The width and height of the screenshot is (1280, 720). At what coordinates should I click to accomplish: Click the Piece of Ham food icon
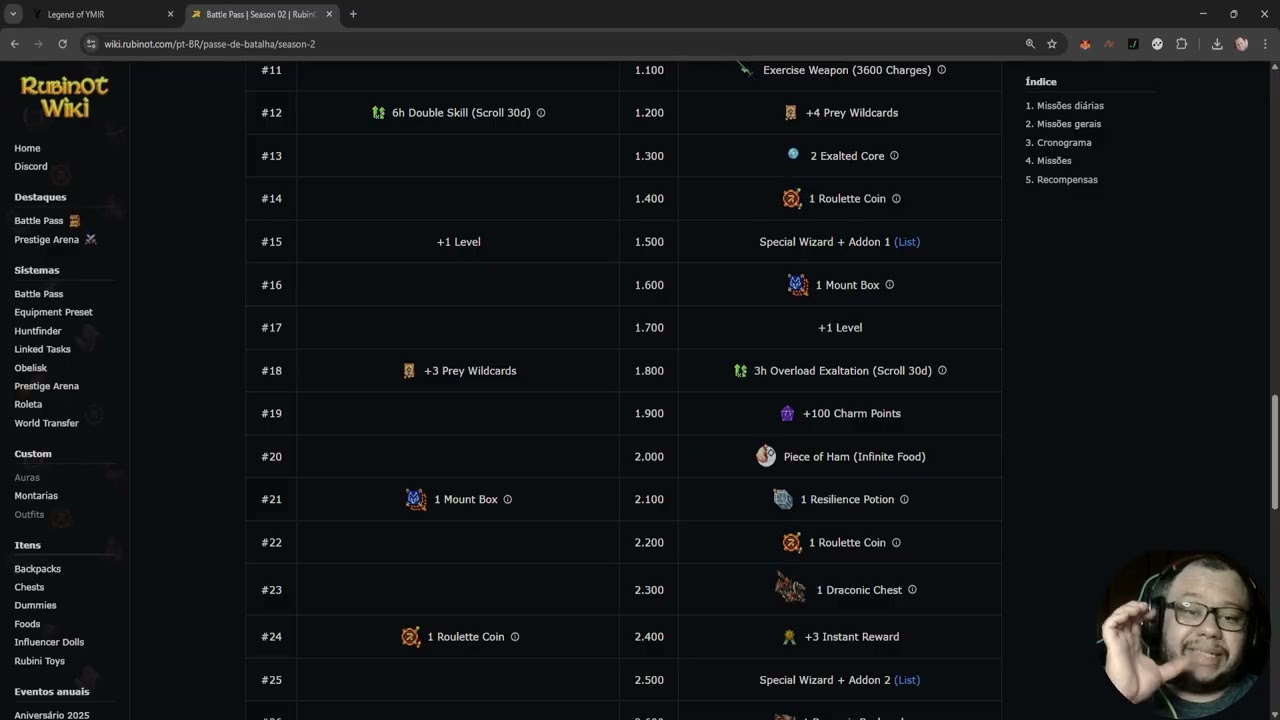[766, 456]
